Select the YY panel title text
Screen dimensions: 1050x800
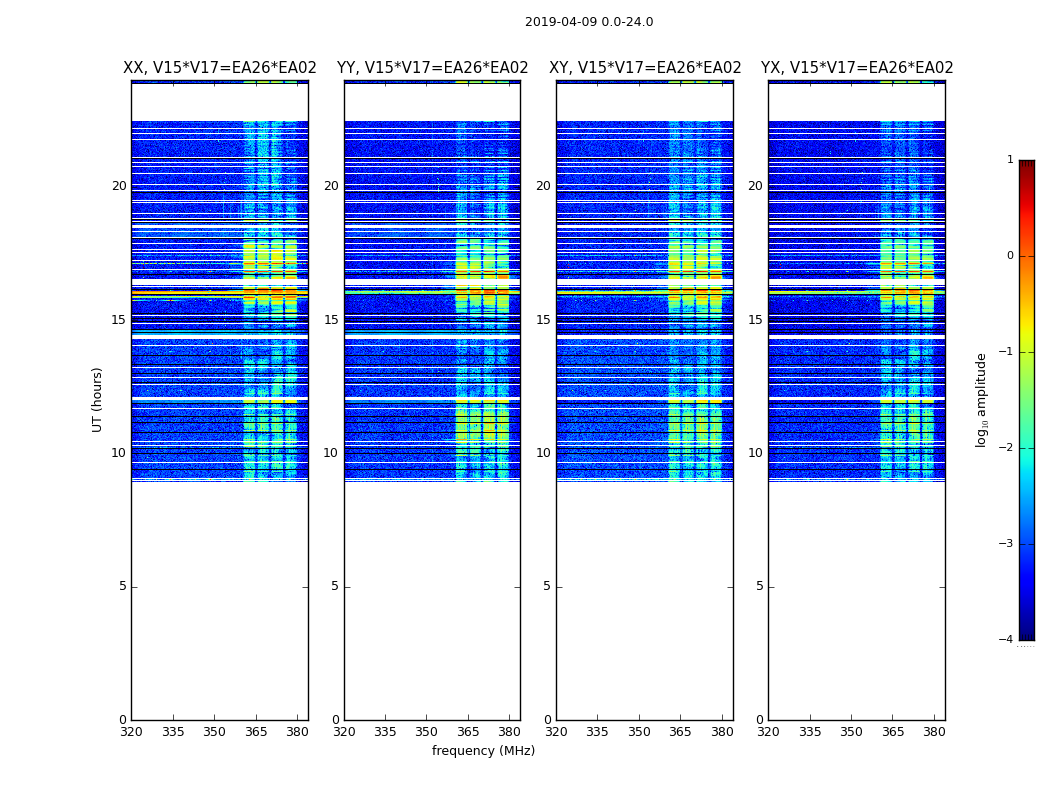(x=432, y=68)
